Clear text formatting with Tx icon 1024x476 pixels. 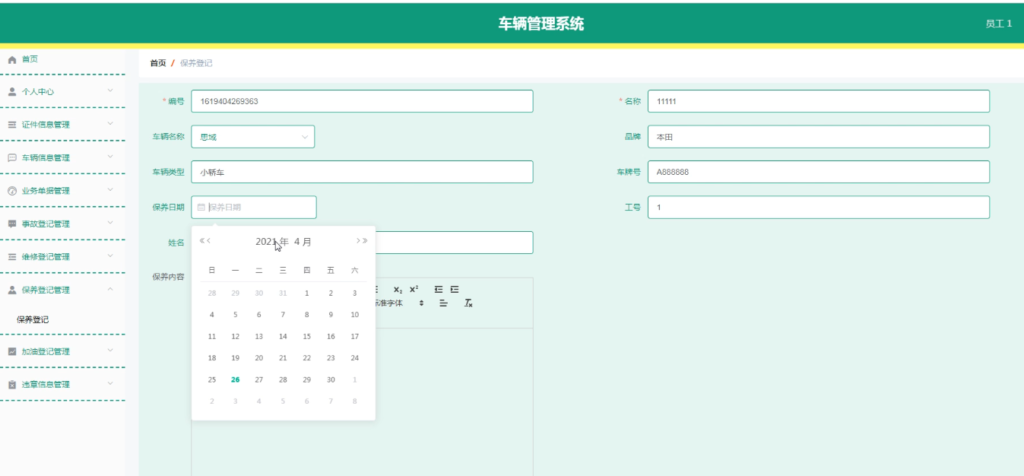468,303
